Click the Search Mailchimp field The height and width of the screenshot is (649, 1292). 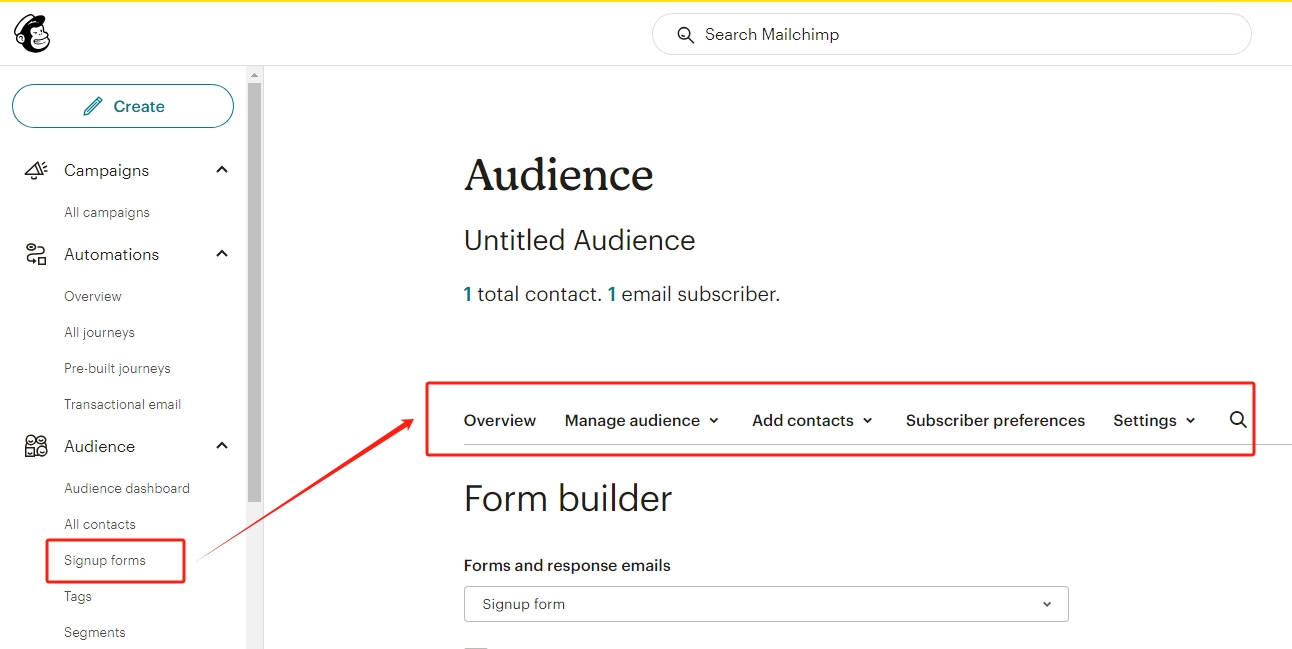click(951, 34)
